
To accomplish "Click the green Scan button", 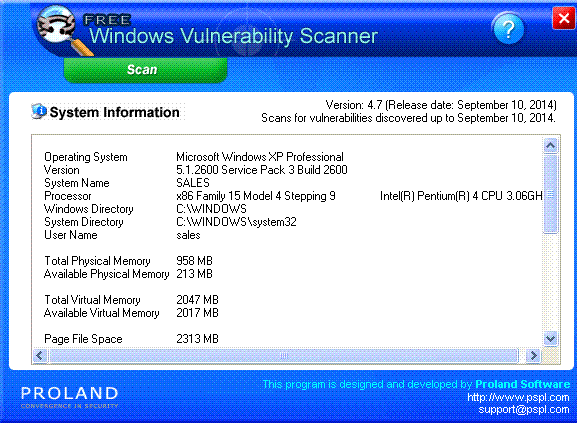I will point(145,70).
